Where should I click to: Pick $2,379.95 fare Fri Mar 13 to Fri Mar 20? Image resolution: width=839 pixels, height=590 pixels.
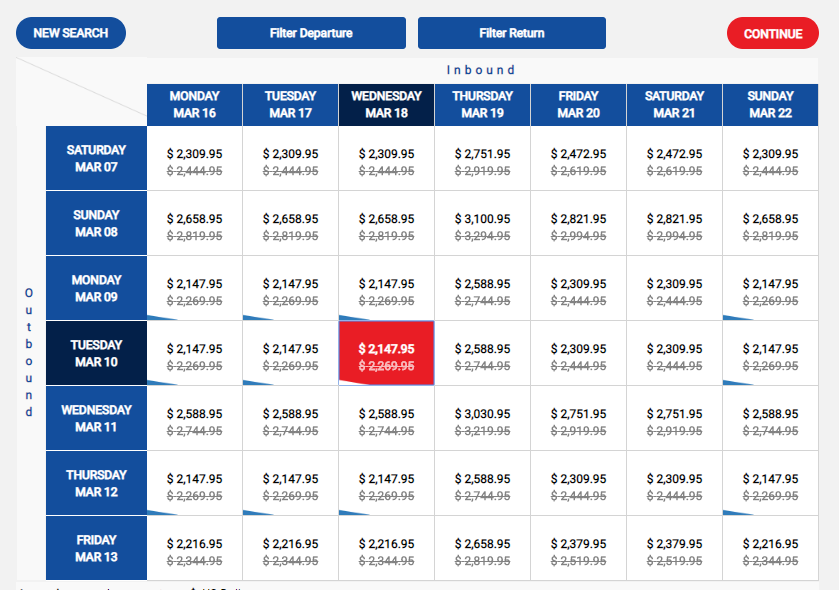pyautogui.click(x=578, y=548)
